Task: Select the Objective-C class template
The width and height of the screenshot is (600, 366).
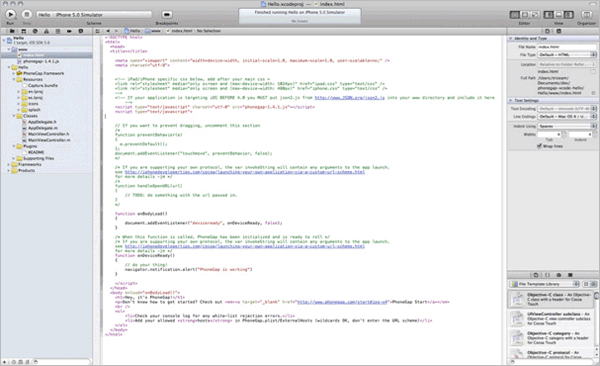Action: tap(551, 299)
